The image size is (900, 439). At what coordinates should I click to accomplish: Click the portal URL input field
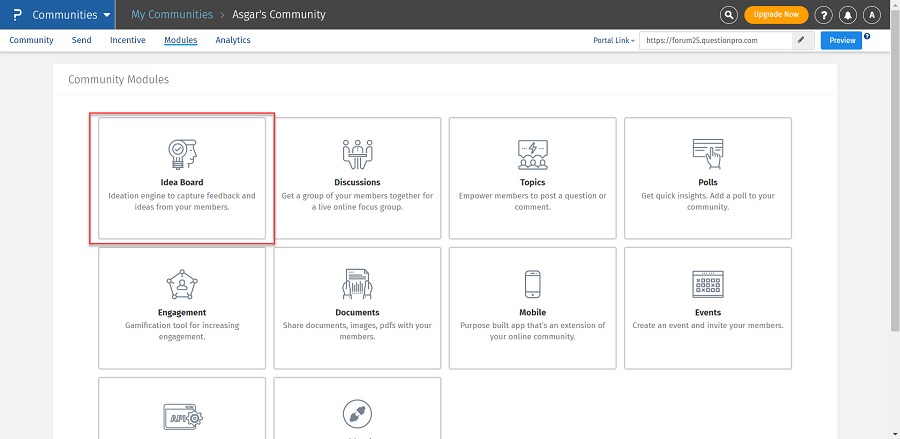[x=716, y=41]
